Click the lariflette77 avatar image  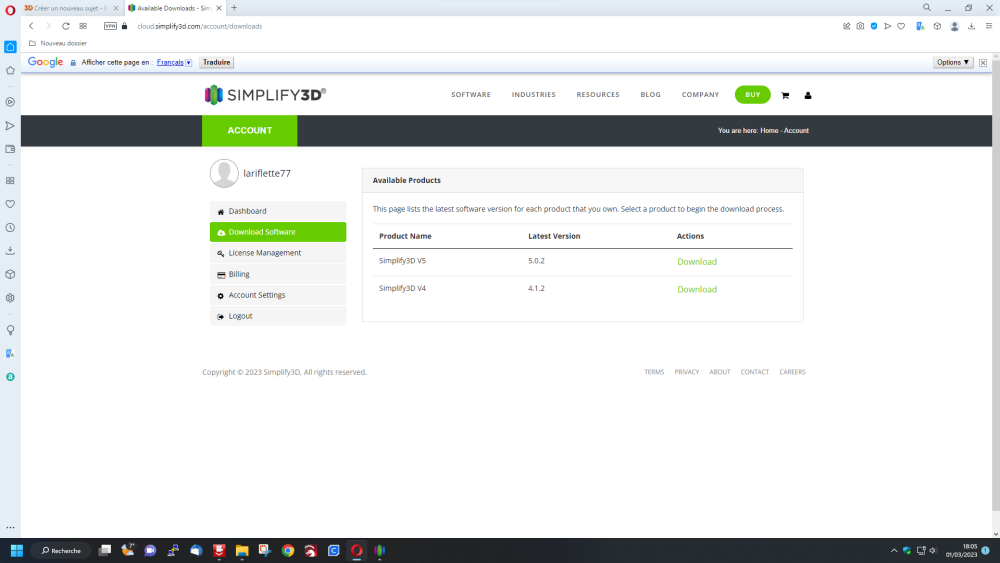pos(224,173)
